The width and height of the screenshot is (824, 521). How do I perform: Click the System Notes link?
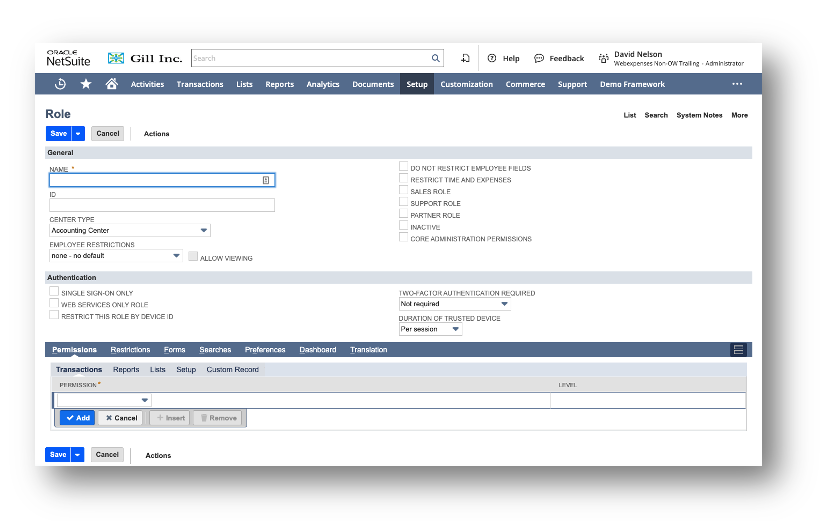tap(699, 115)
